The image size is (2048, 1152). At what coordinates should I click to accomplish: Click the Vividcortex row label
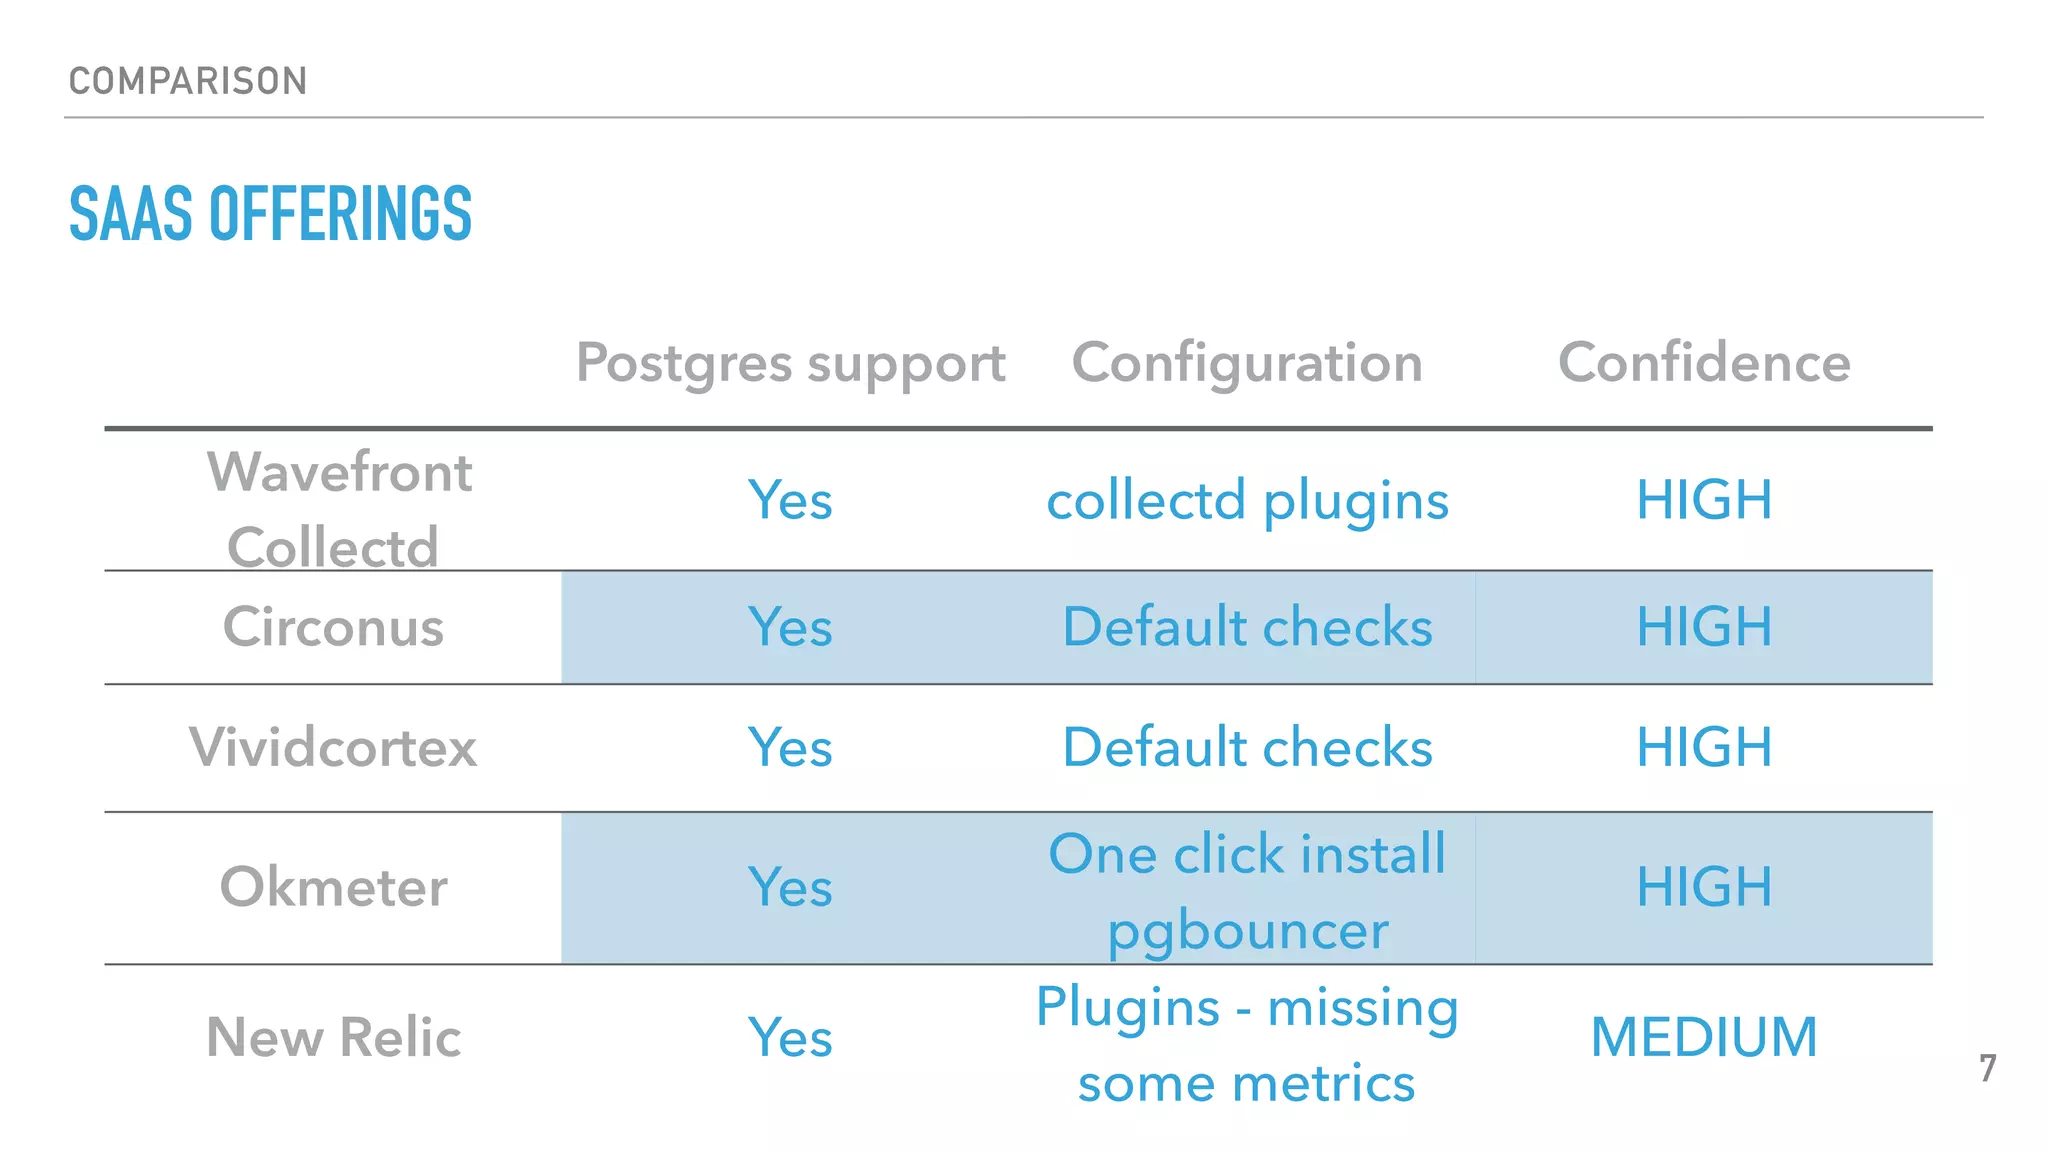(x=333, y=747)
